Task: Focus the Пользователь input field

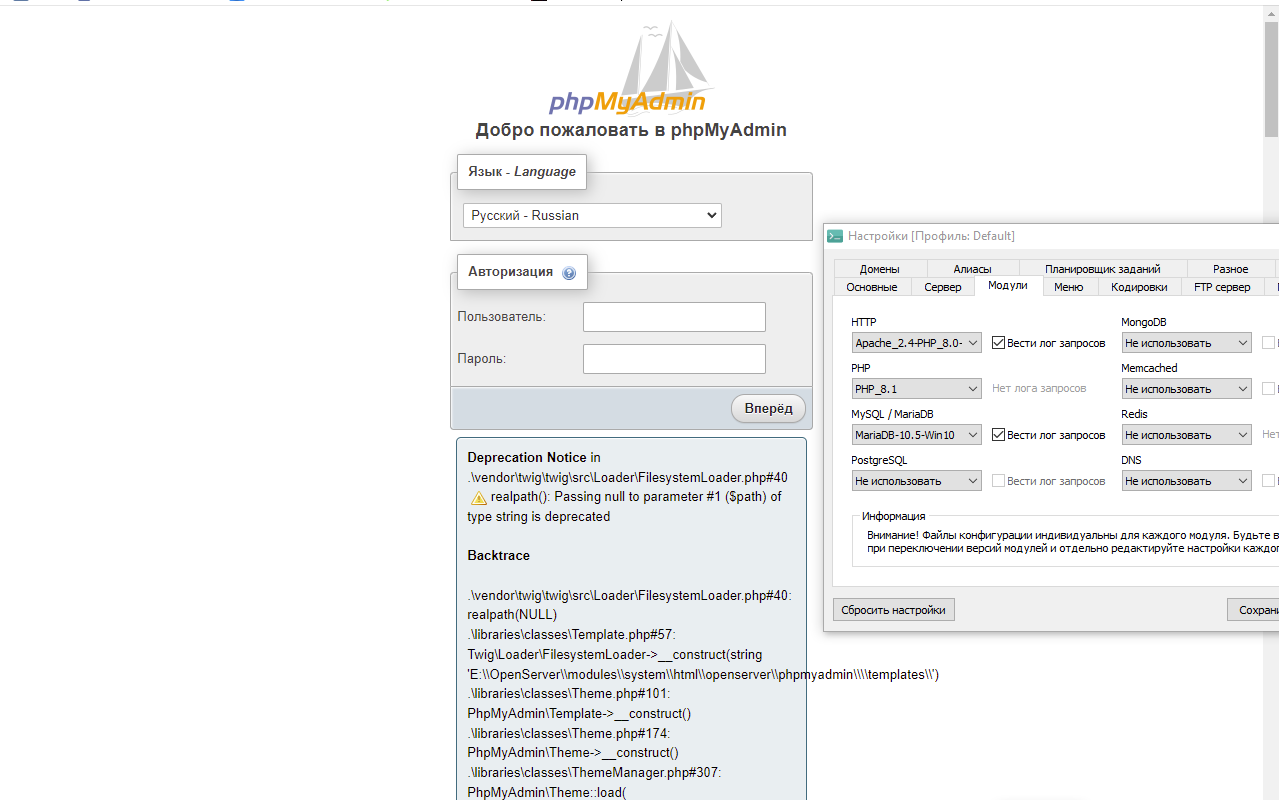Action: click(674, 317)
